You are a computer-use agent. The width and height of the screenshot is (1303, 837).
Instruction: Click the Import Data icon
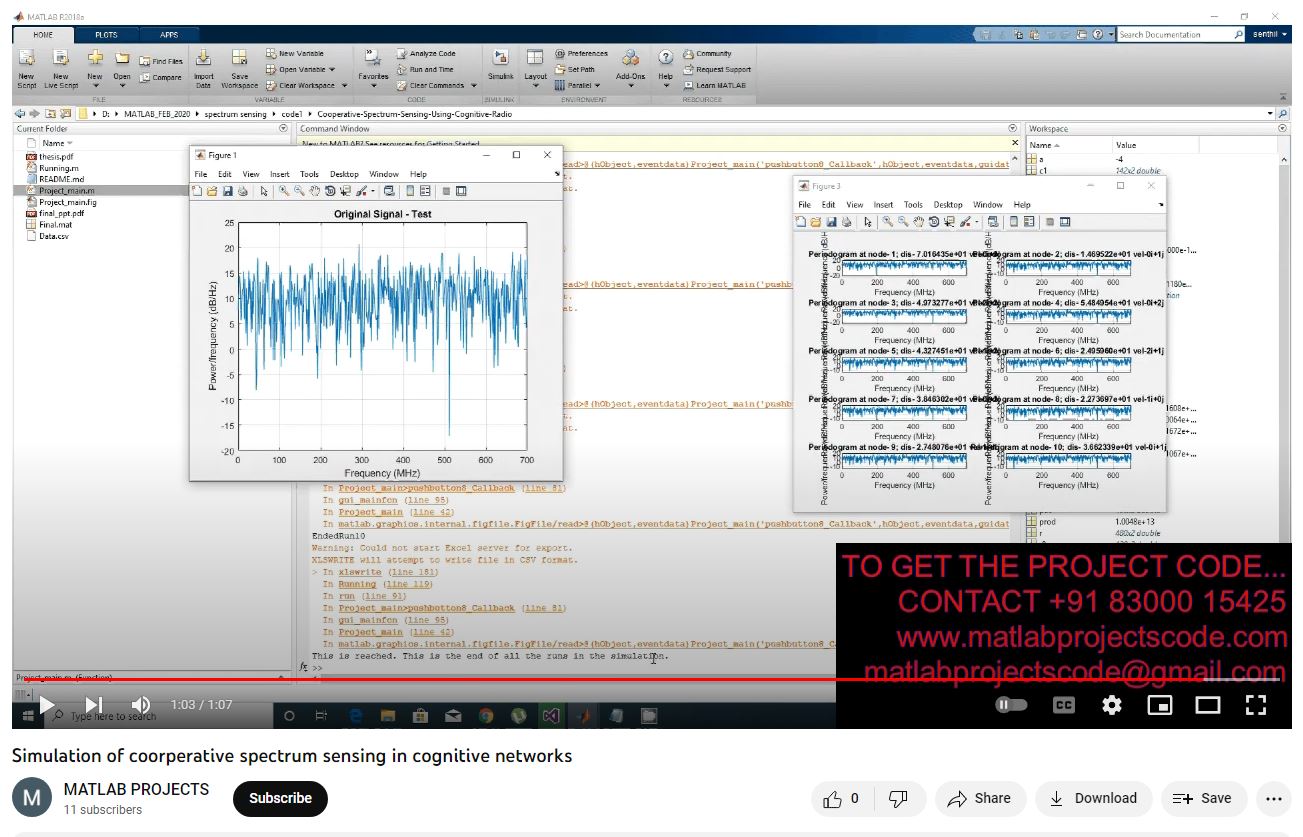coord(203,64)
